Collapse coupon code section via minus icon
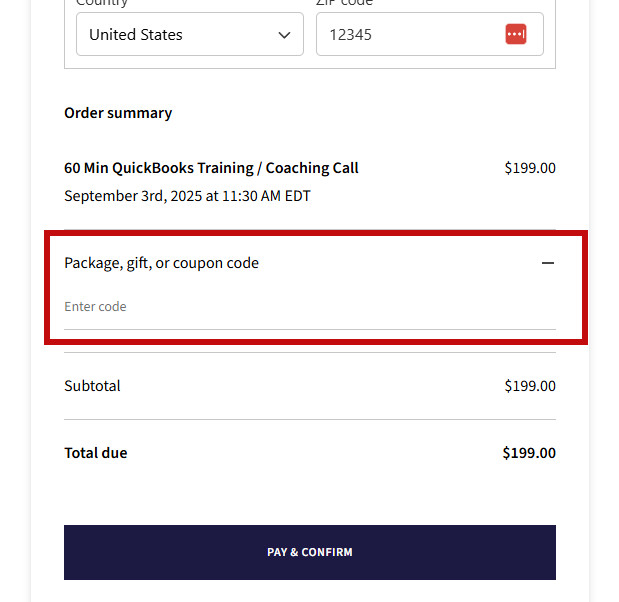Image resolution: width=619 pixels, height=602 pixels. pyautogui.click(x=547, y=263)
